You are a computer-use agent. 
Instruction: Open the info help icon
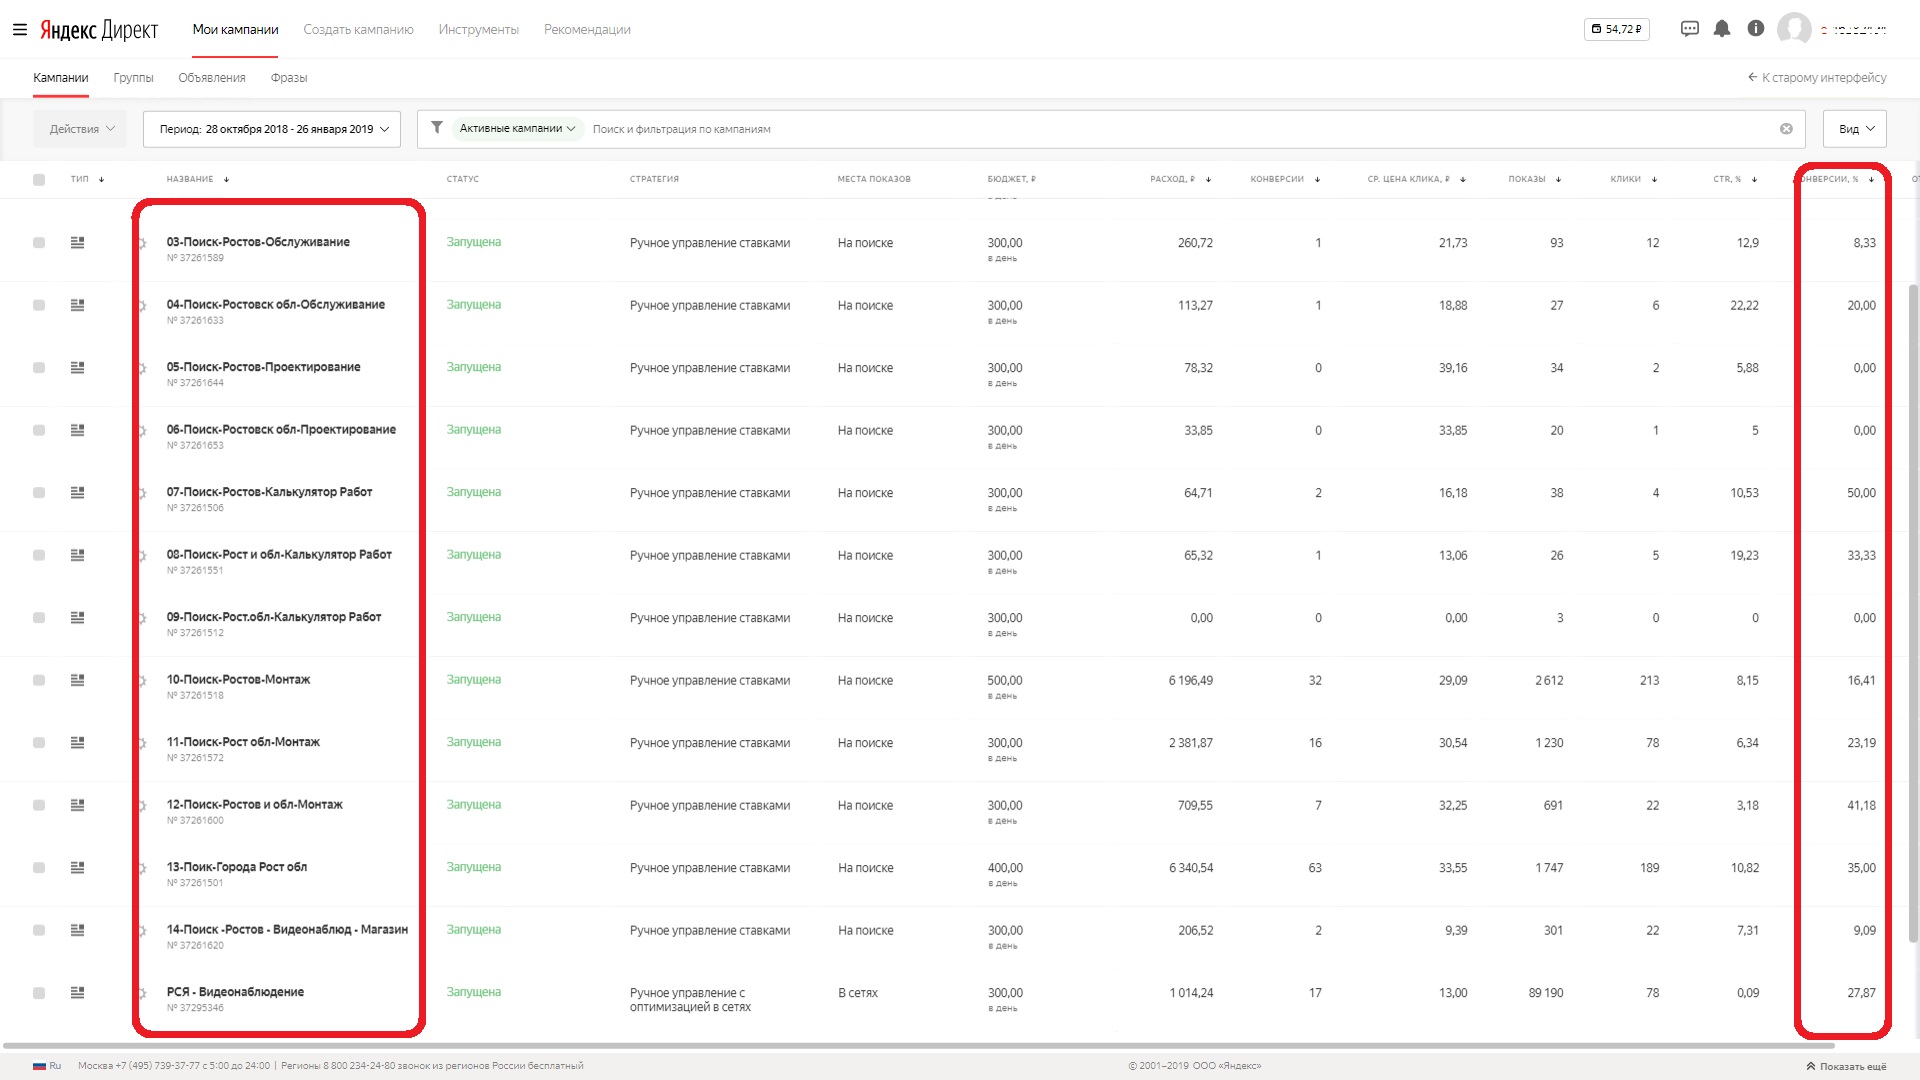[x=1755, y=29]
